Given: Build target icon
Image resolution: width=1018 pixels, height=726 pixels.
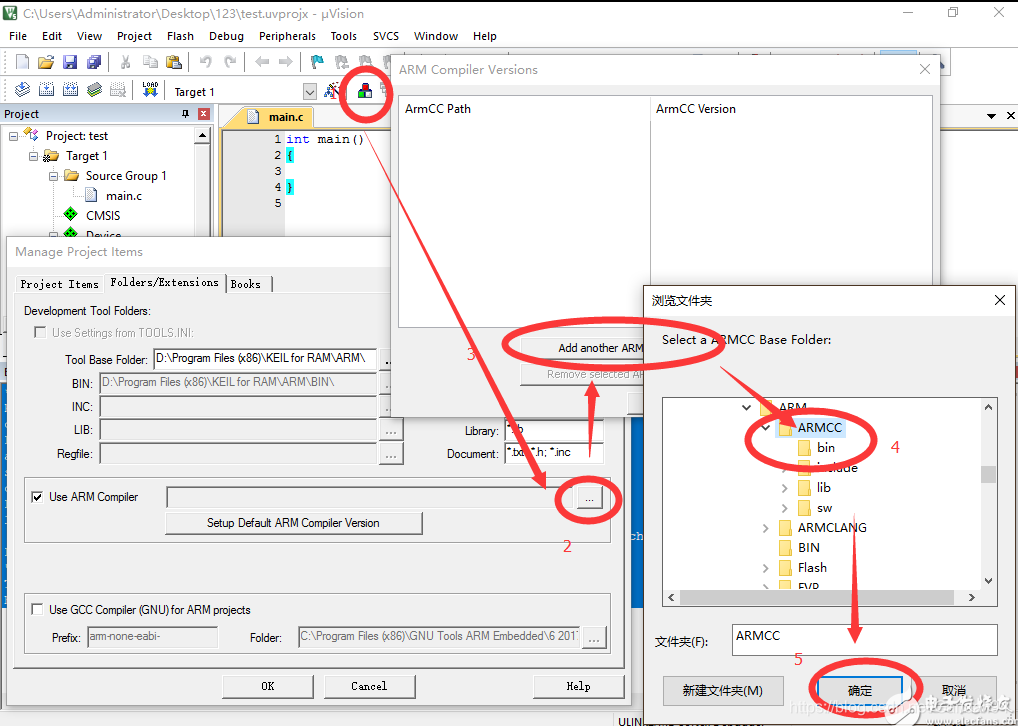Looking at the screenshot, I should click(x=46, y=90).
